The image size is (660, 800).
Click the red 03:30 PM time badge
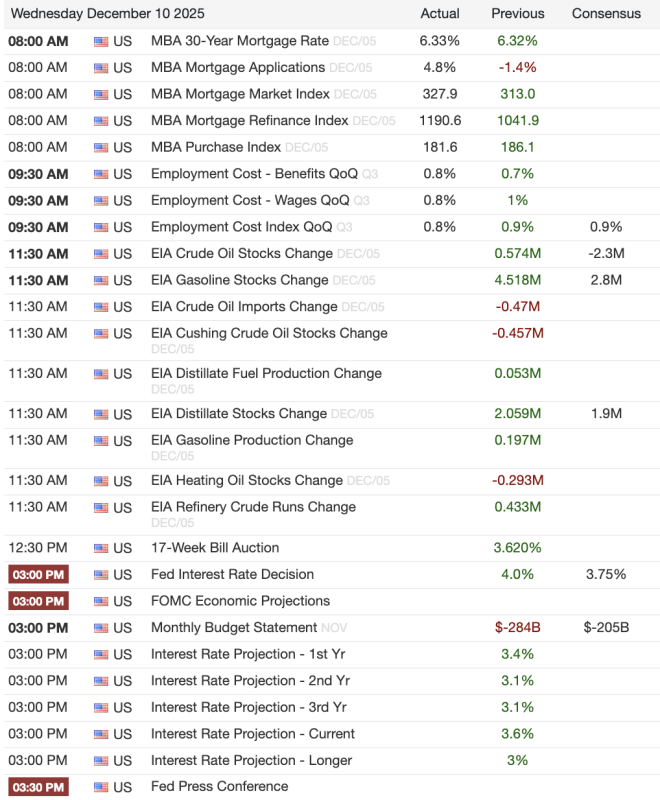(38, 787)
